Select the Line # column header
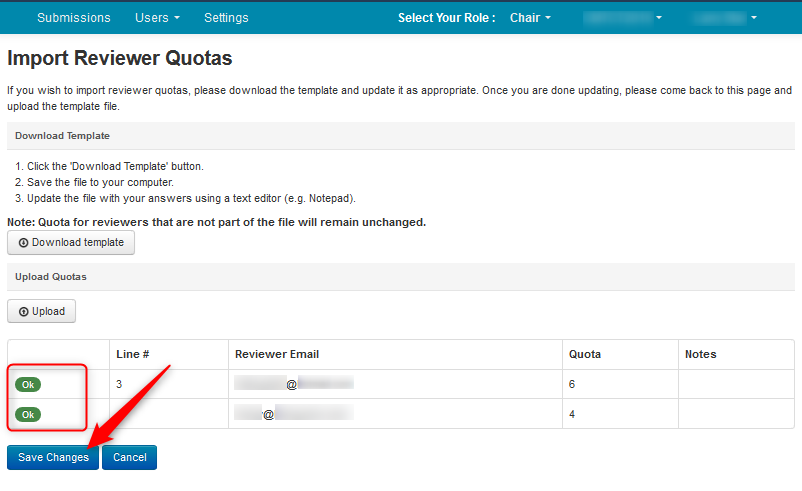The height and width of the screenshot is (491, 802). click(133, 354)
